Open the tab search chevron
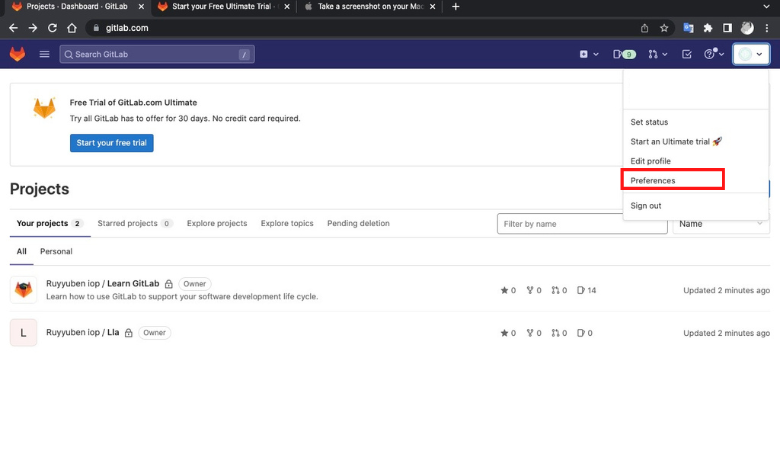780x470 pixels. point(766,6)
